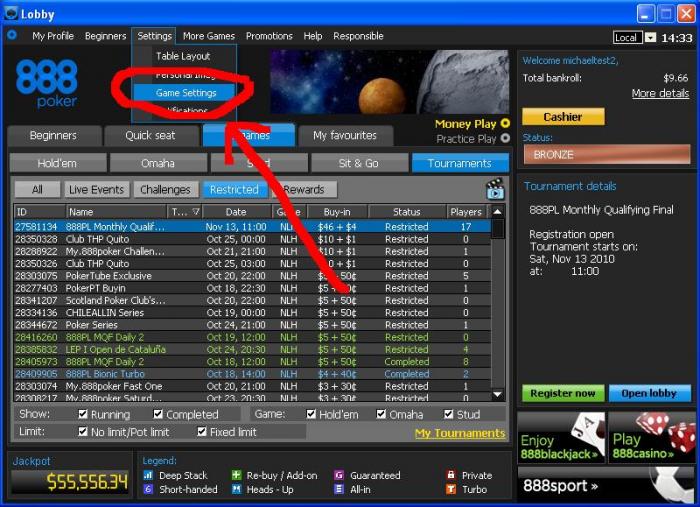Viewport: 700px width, 507px height.
Task: Toggle the No limit/Pot limit checkbox
Action: [x=83, y=431]
